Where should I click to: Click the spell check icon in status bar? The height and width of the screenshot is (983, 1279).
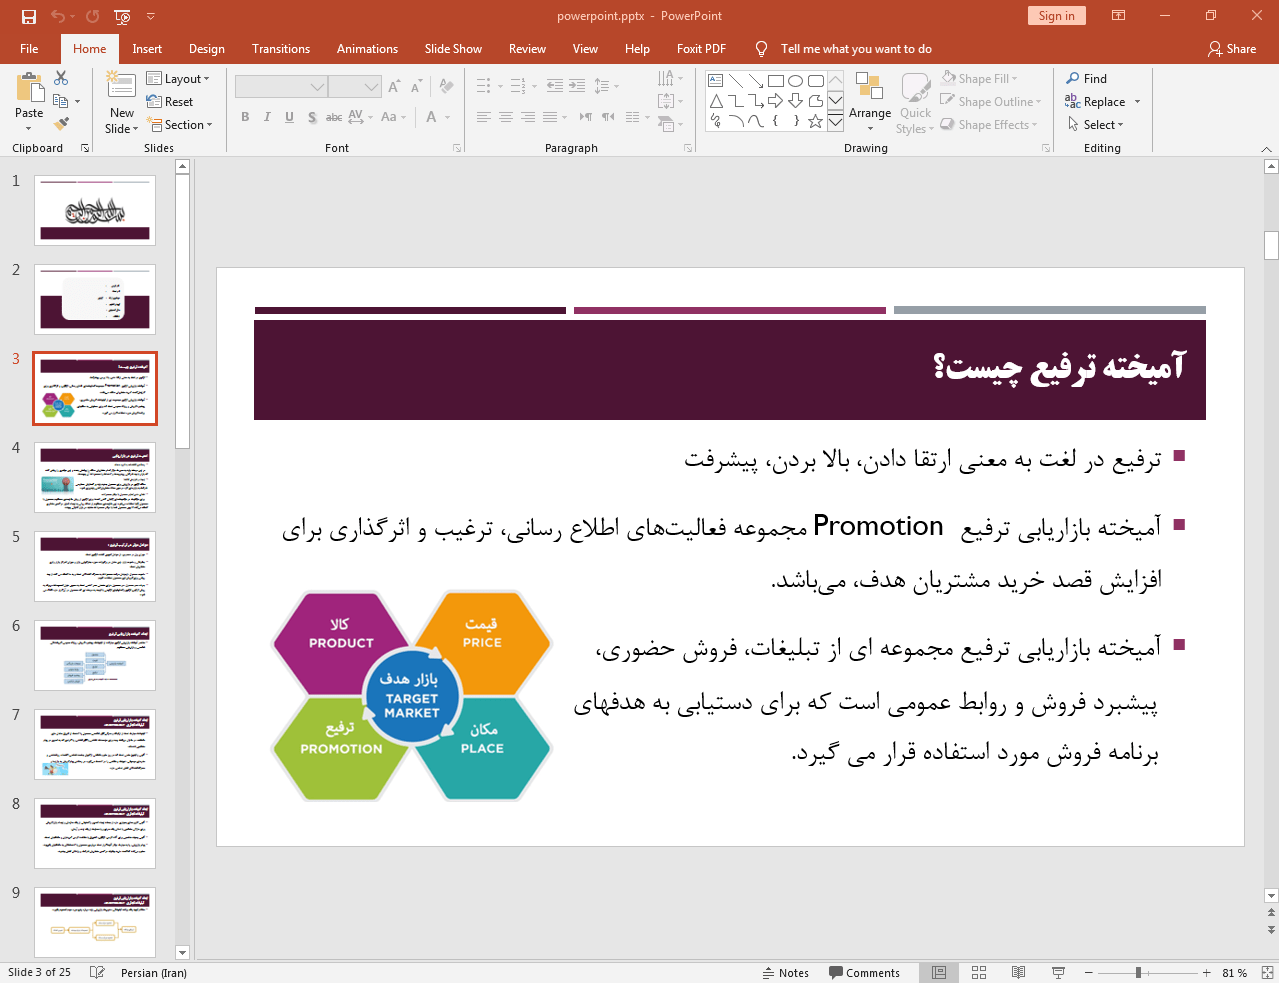click(x=97, y=973)
